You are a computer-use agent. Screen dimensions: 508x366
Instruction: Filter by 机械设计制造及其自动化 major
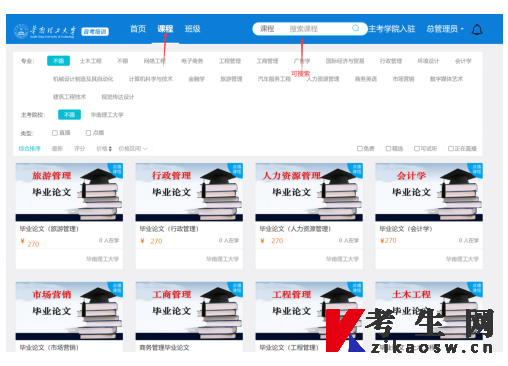click(83, 79)
